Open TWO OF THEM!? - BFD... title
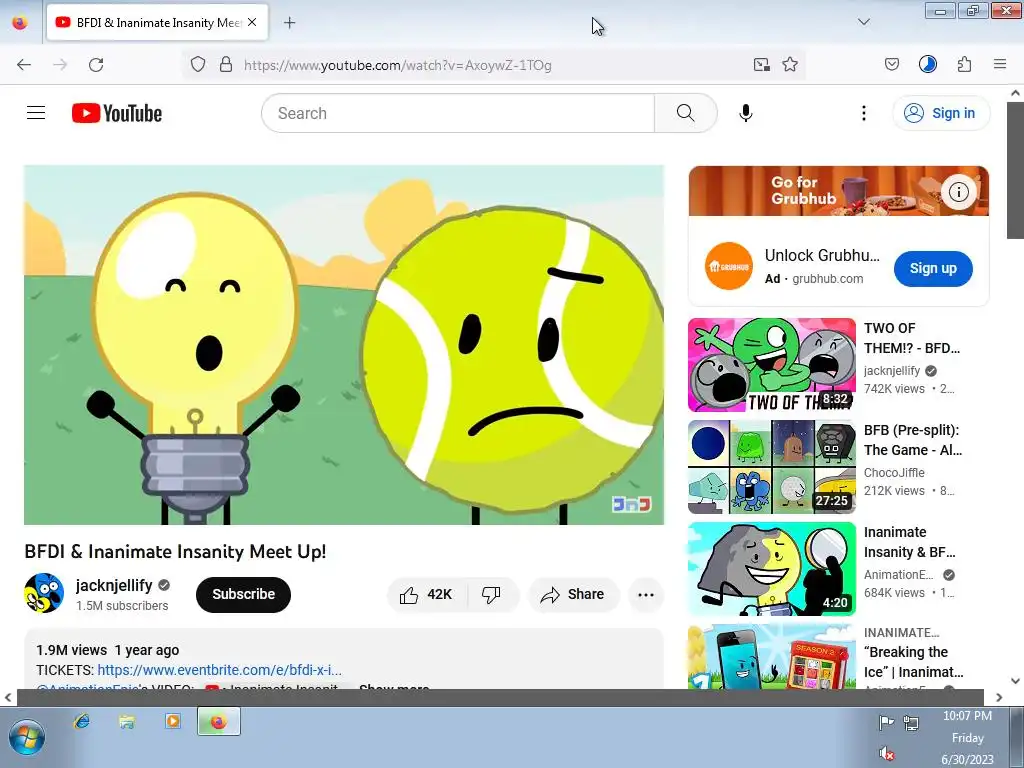Screen dimensions: 1024x768 912,338
